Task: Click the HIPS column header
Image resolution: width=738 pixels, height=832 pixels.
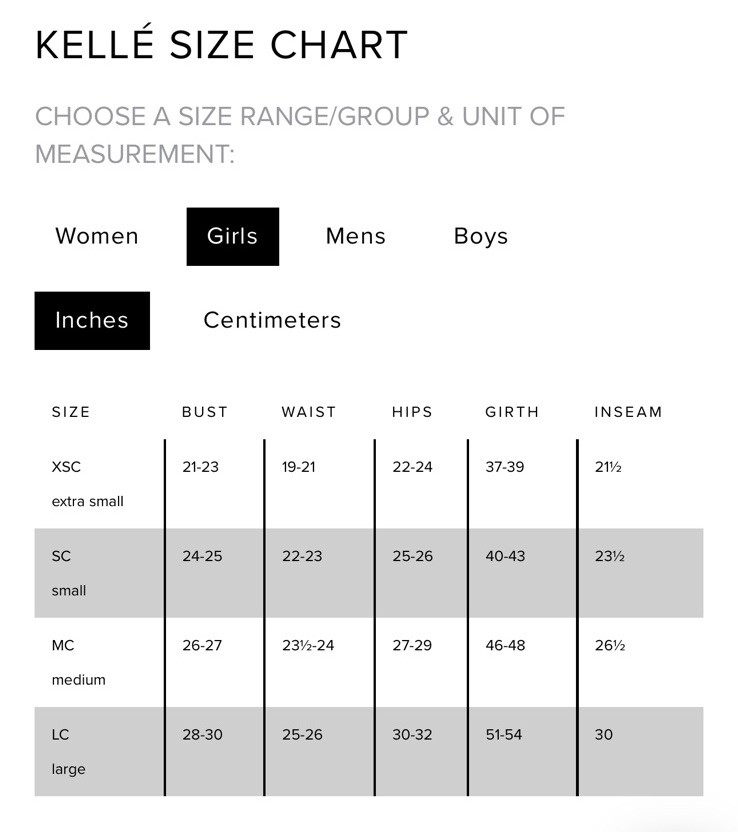Action: point(413,412)
